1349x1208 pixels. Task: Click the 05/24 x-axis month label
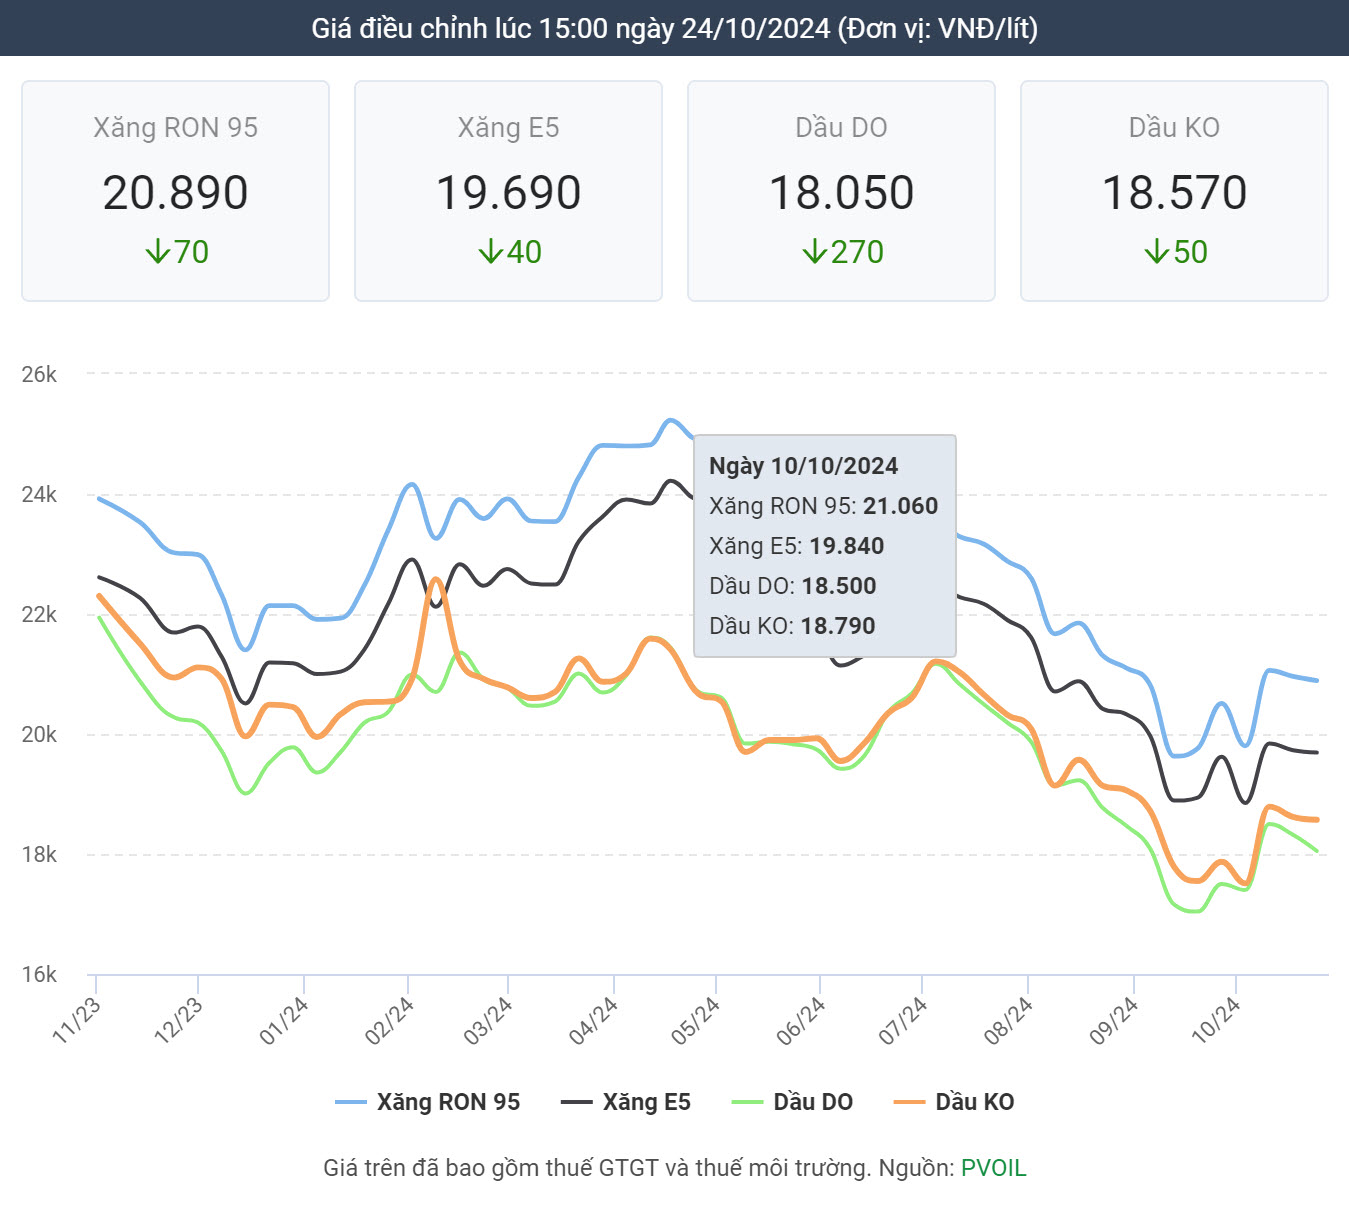[x=696, y=1020]
